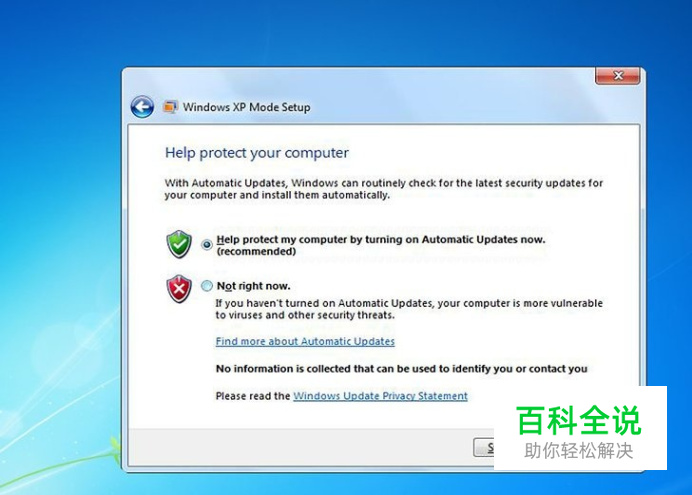Click the gray 助你轻松解决 watermark caption
Image resolution: width=692 pixels, height=495 pixels.
(578, 451)
